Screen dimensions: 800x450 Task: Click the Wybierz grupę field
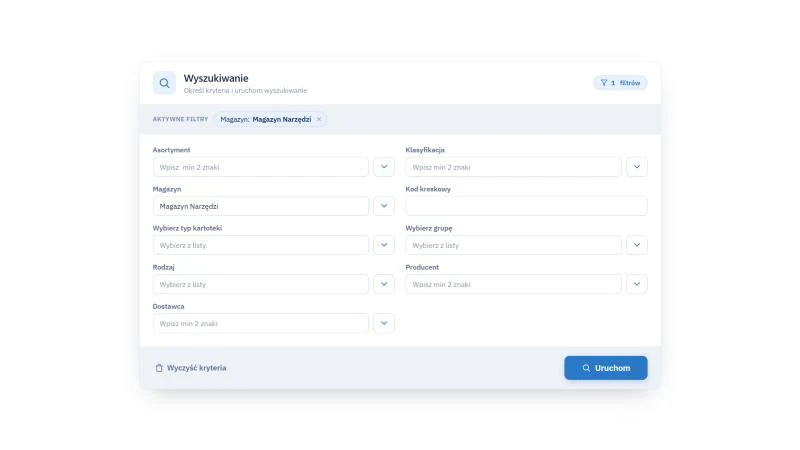click(x=513, y=245)
